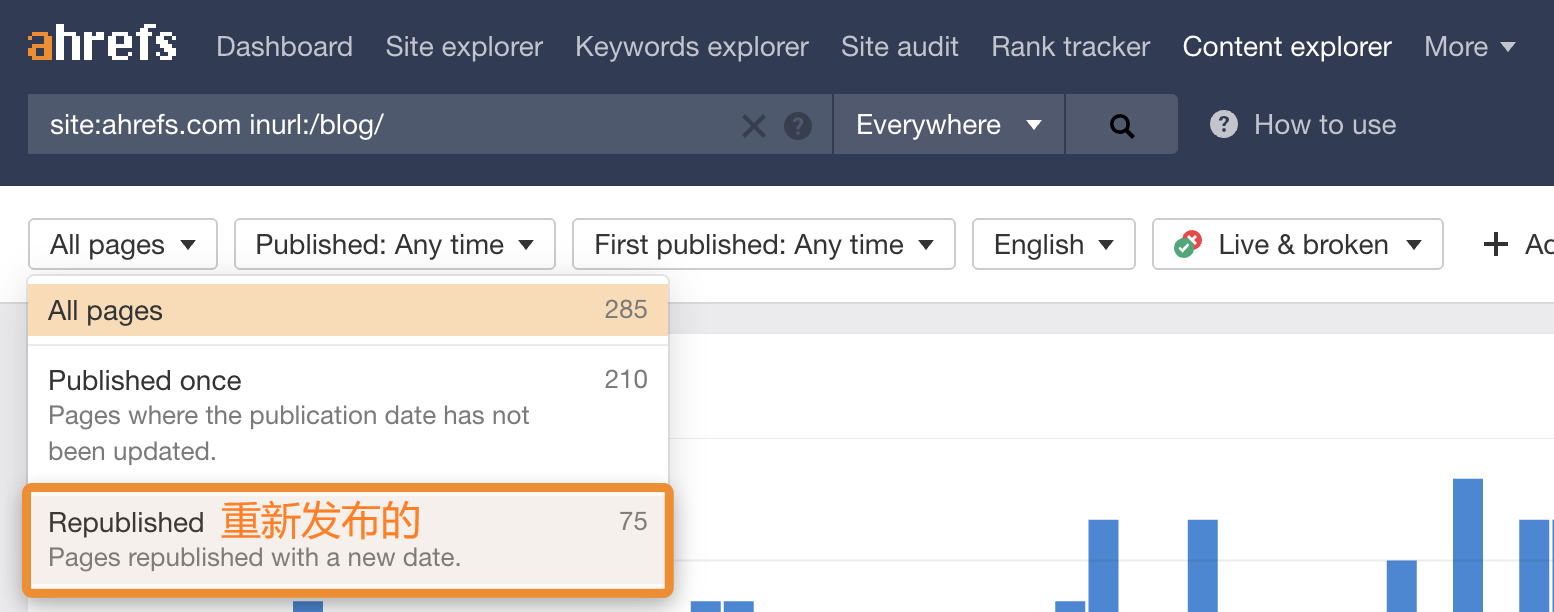The width and height of the screenshot is (1554, 612).
Task: Click inside the search query input field
Action: tap(400, 124)
